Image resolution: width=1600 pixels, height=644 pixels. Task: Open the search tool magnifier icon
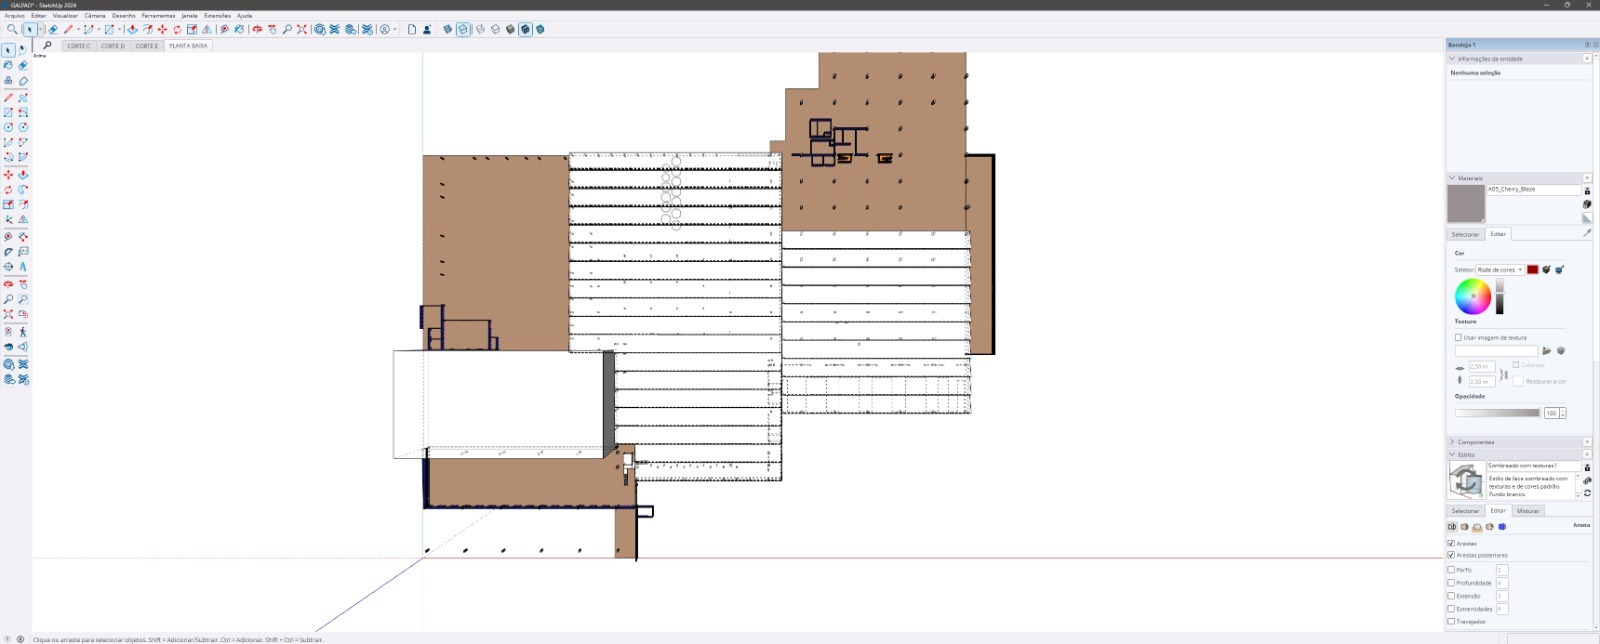[x=12, y=30]
